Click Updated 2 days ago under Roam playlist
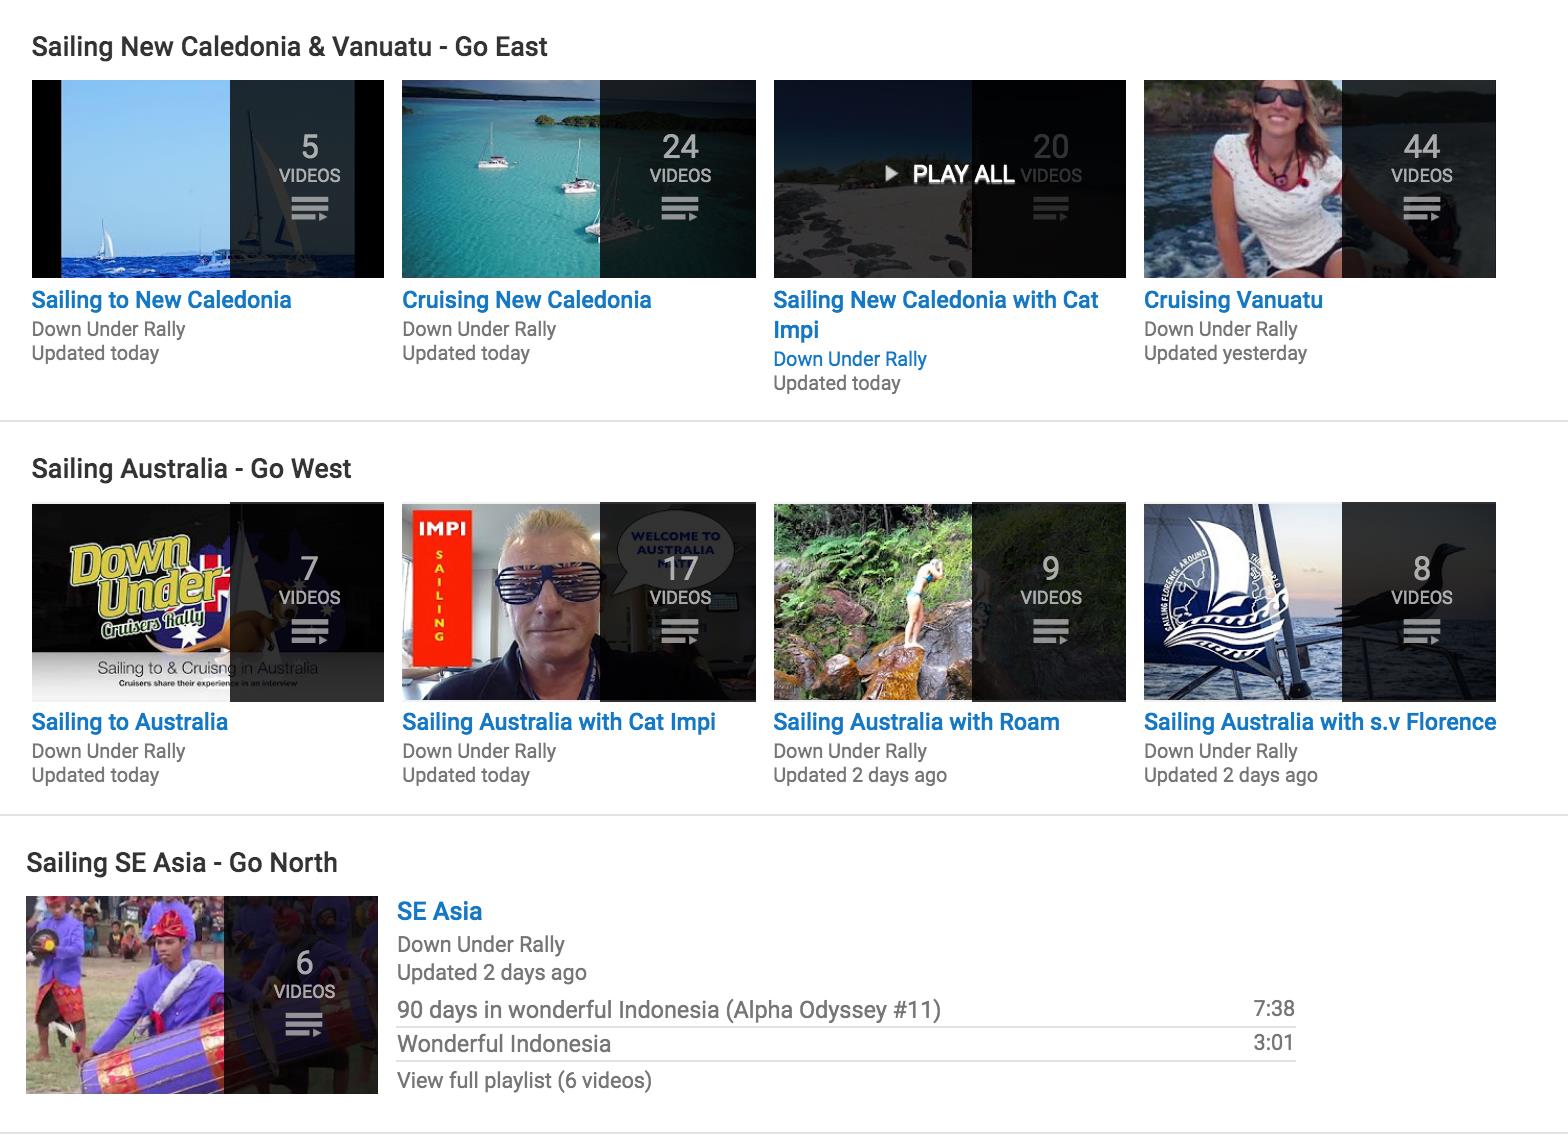Screen dimensions: 1568x1134 click(860, 775)
